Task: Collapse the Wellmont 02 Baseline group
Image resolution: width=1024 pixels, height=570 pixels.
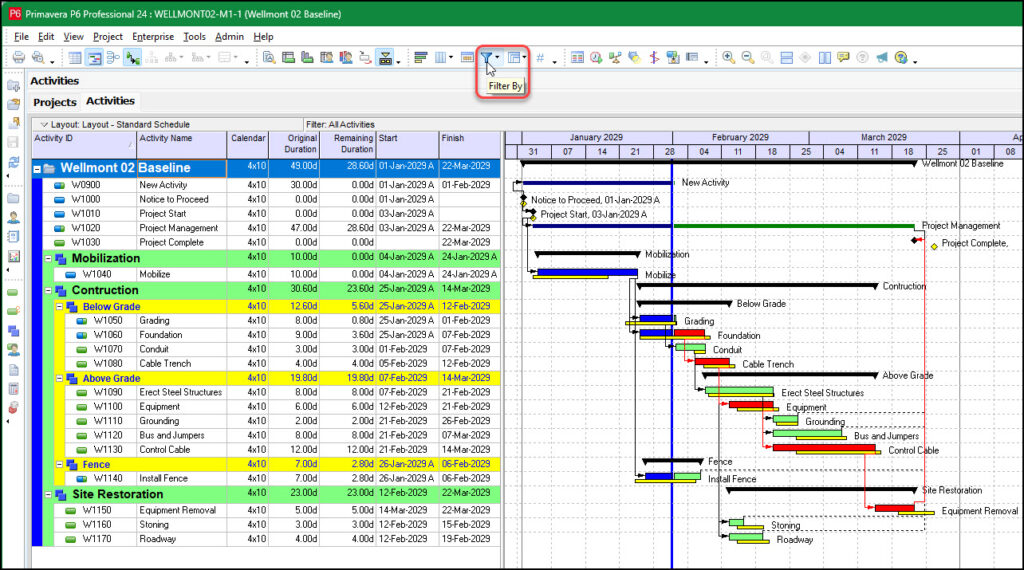Action: [x=37, y=168]
